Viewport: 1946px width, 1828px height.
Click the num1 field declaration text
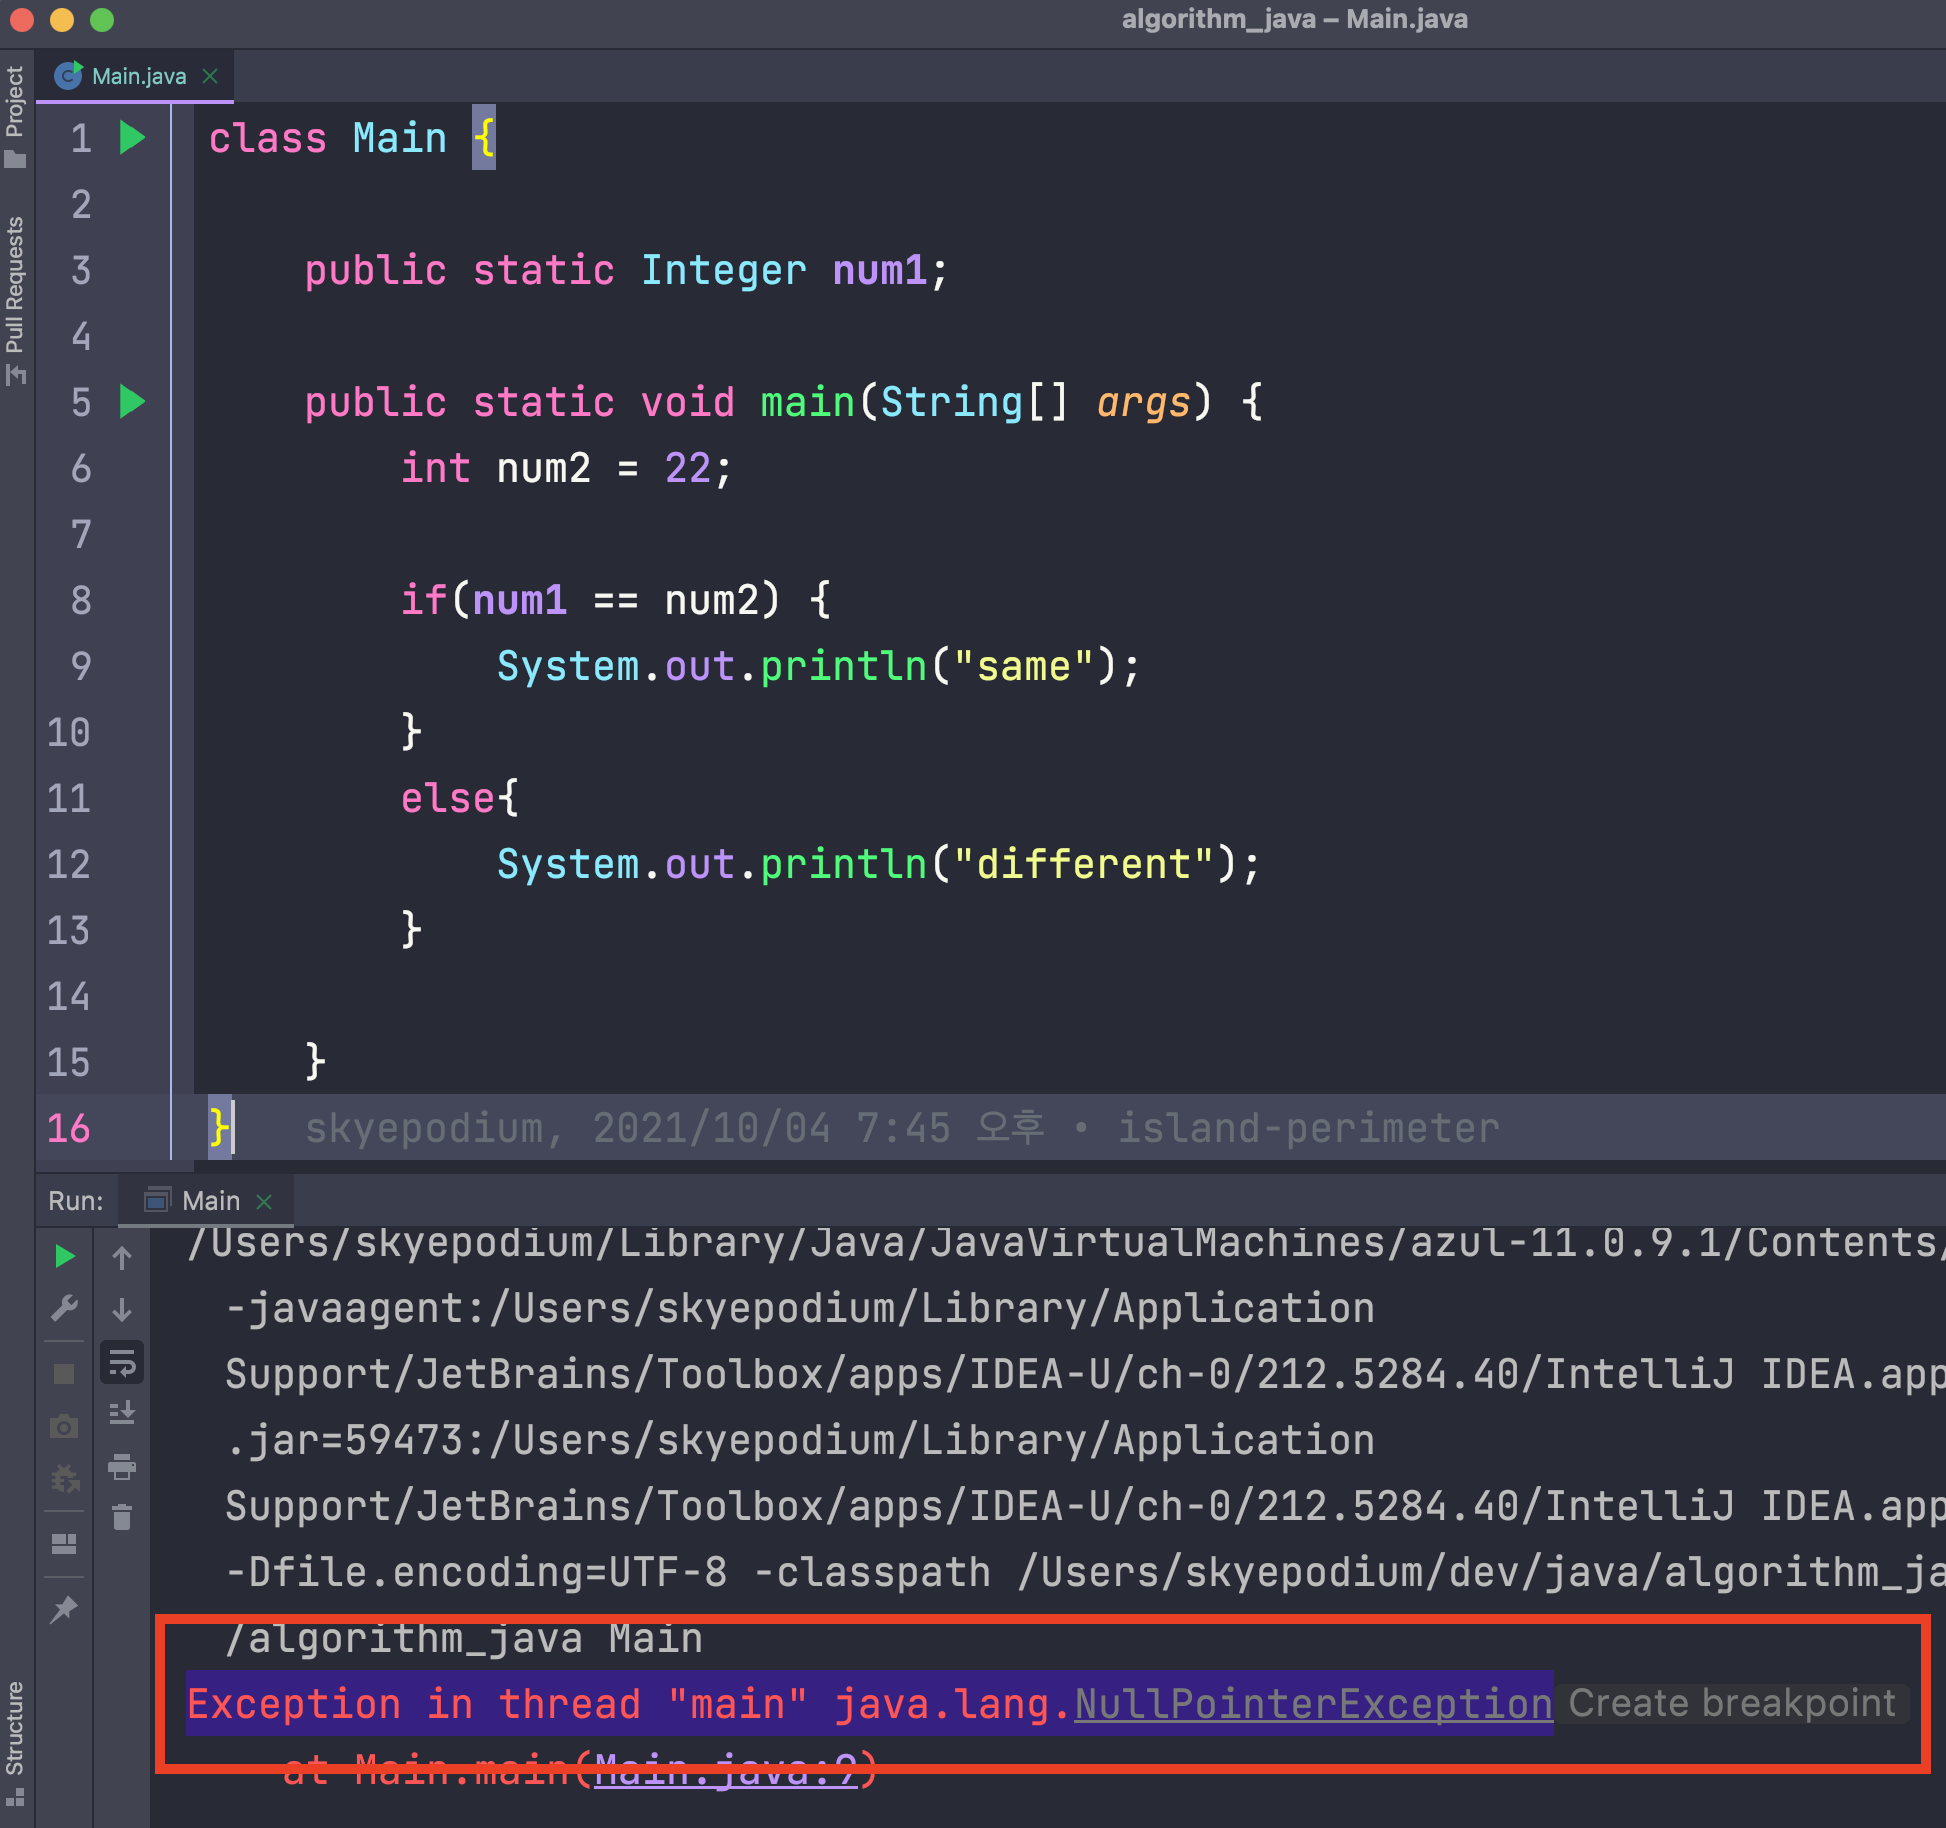coord(880,270)
